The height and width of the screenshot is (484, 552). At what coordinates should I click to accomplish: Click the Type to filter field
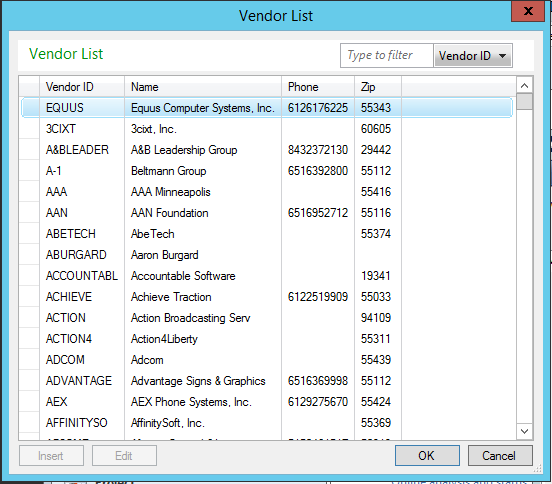[387, 55]
